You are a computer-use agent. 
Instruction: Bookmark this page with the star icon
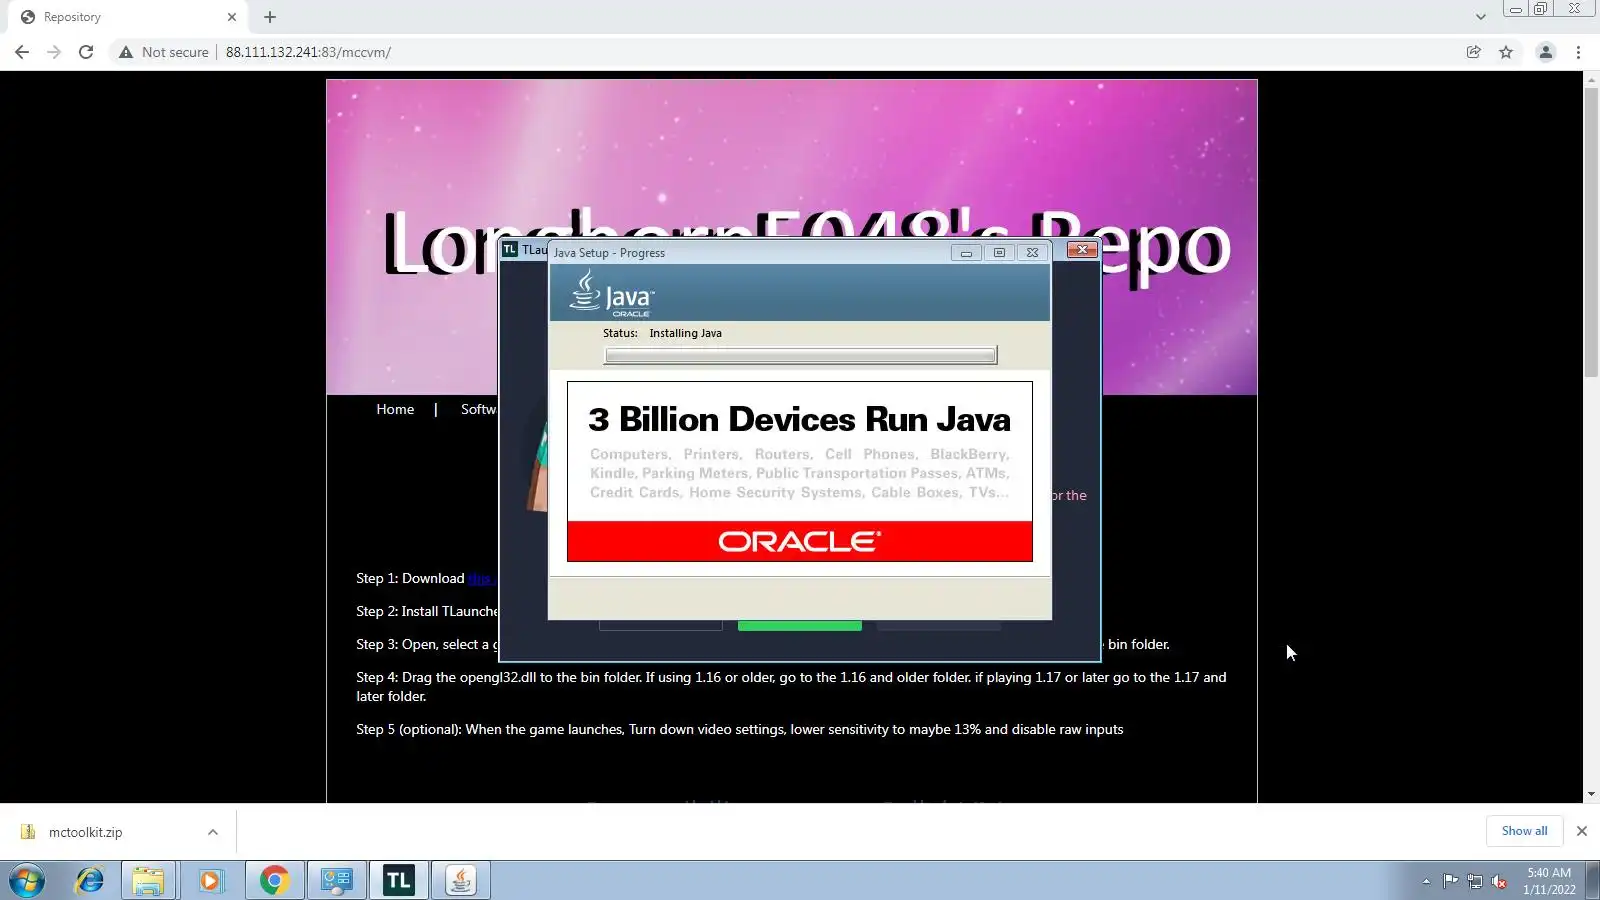tap(1506, 52)
